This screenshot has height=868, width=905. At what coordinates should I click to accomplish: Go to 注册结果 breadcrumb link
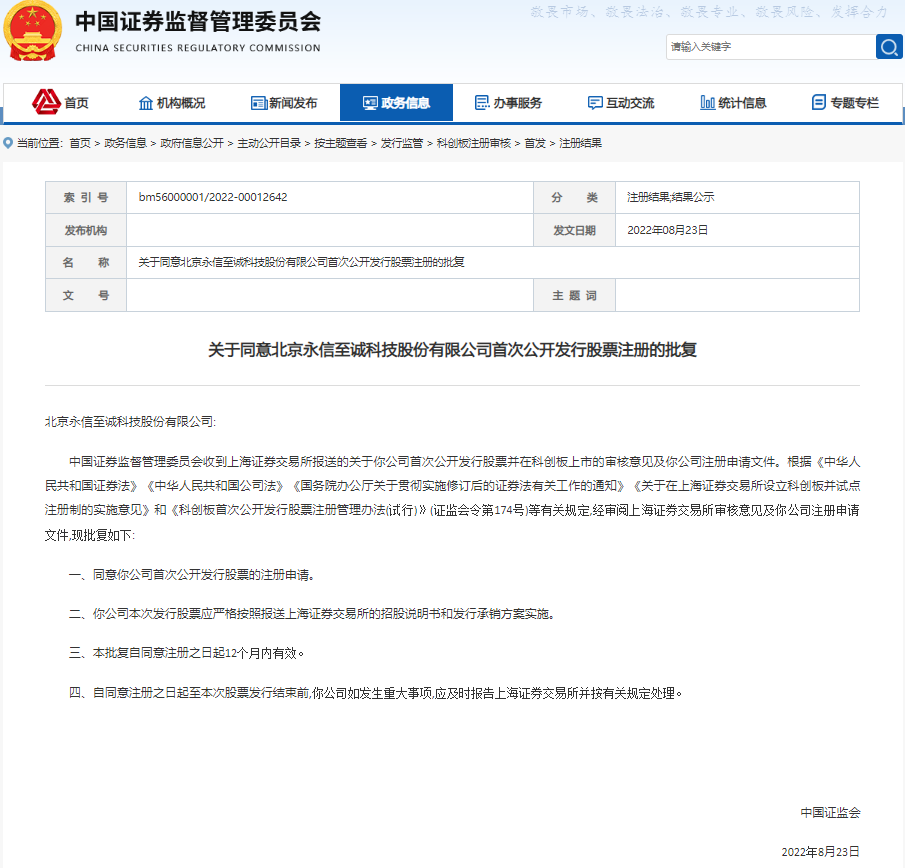pyautogui.click(x=581, y=143)
